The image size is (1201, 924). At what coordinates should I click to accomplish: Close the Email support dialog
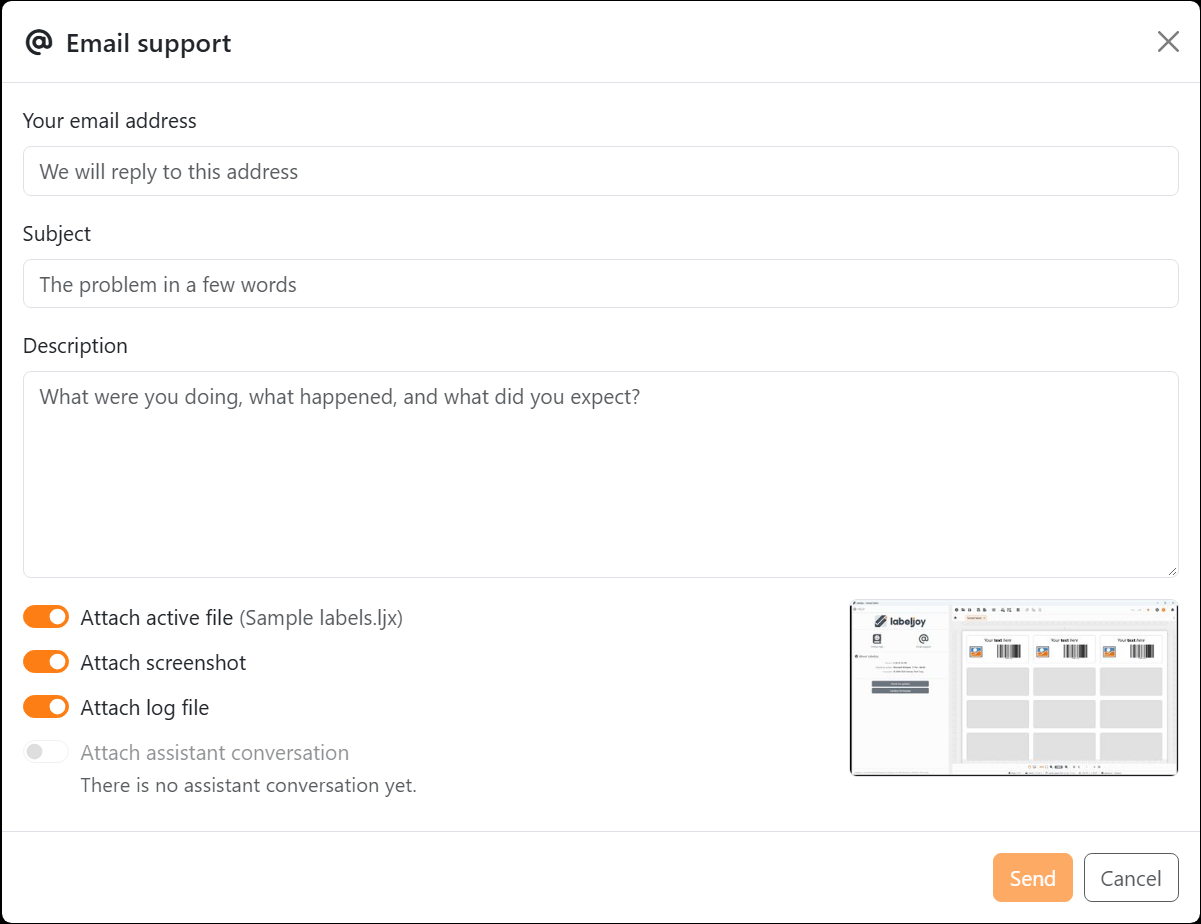pyautogui.click(x=1168, y=42)
